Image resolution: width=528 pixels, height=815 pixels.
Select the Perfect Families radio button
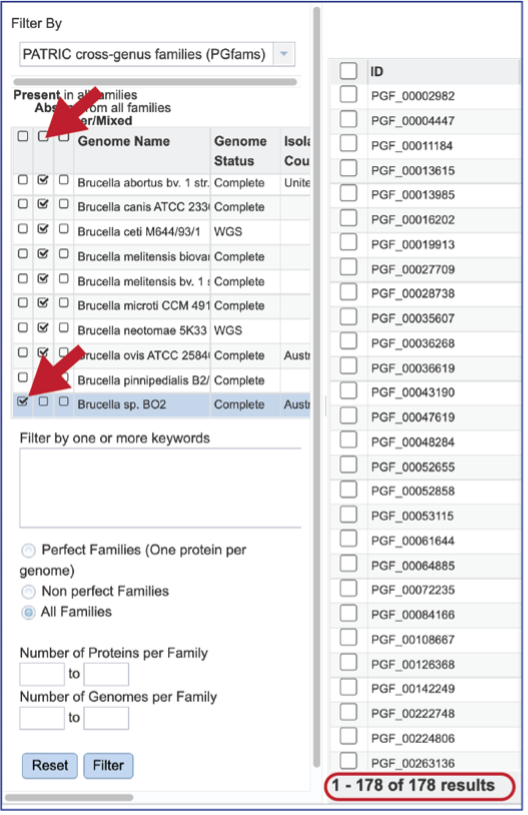click(x=29, y=550)
